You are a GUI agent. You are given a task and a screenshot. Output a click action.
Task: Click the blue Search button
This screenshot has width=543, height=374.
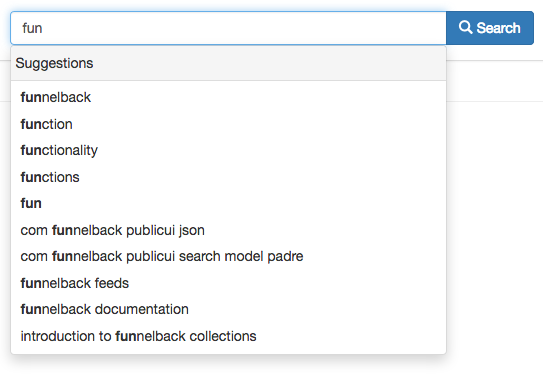point(490,28)
